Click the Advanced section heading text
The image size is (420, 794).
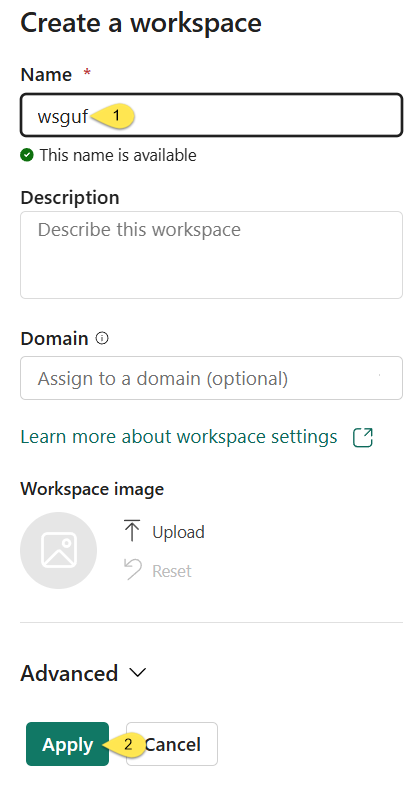[69, 673]
